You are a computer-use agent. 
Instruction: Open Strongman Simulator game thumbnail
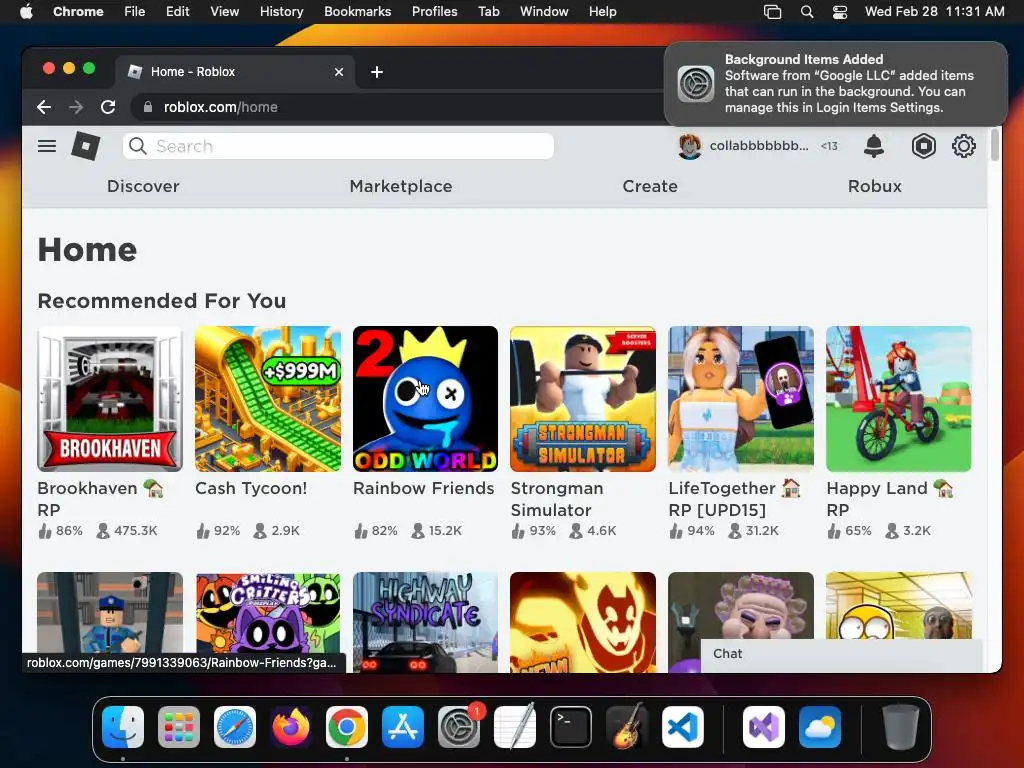point(583,399)
